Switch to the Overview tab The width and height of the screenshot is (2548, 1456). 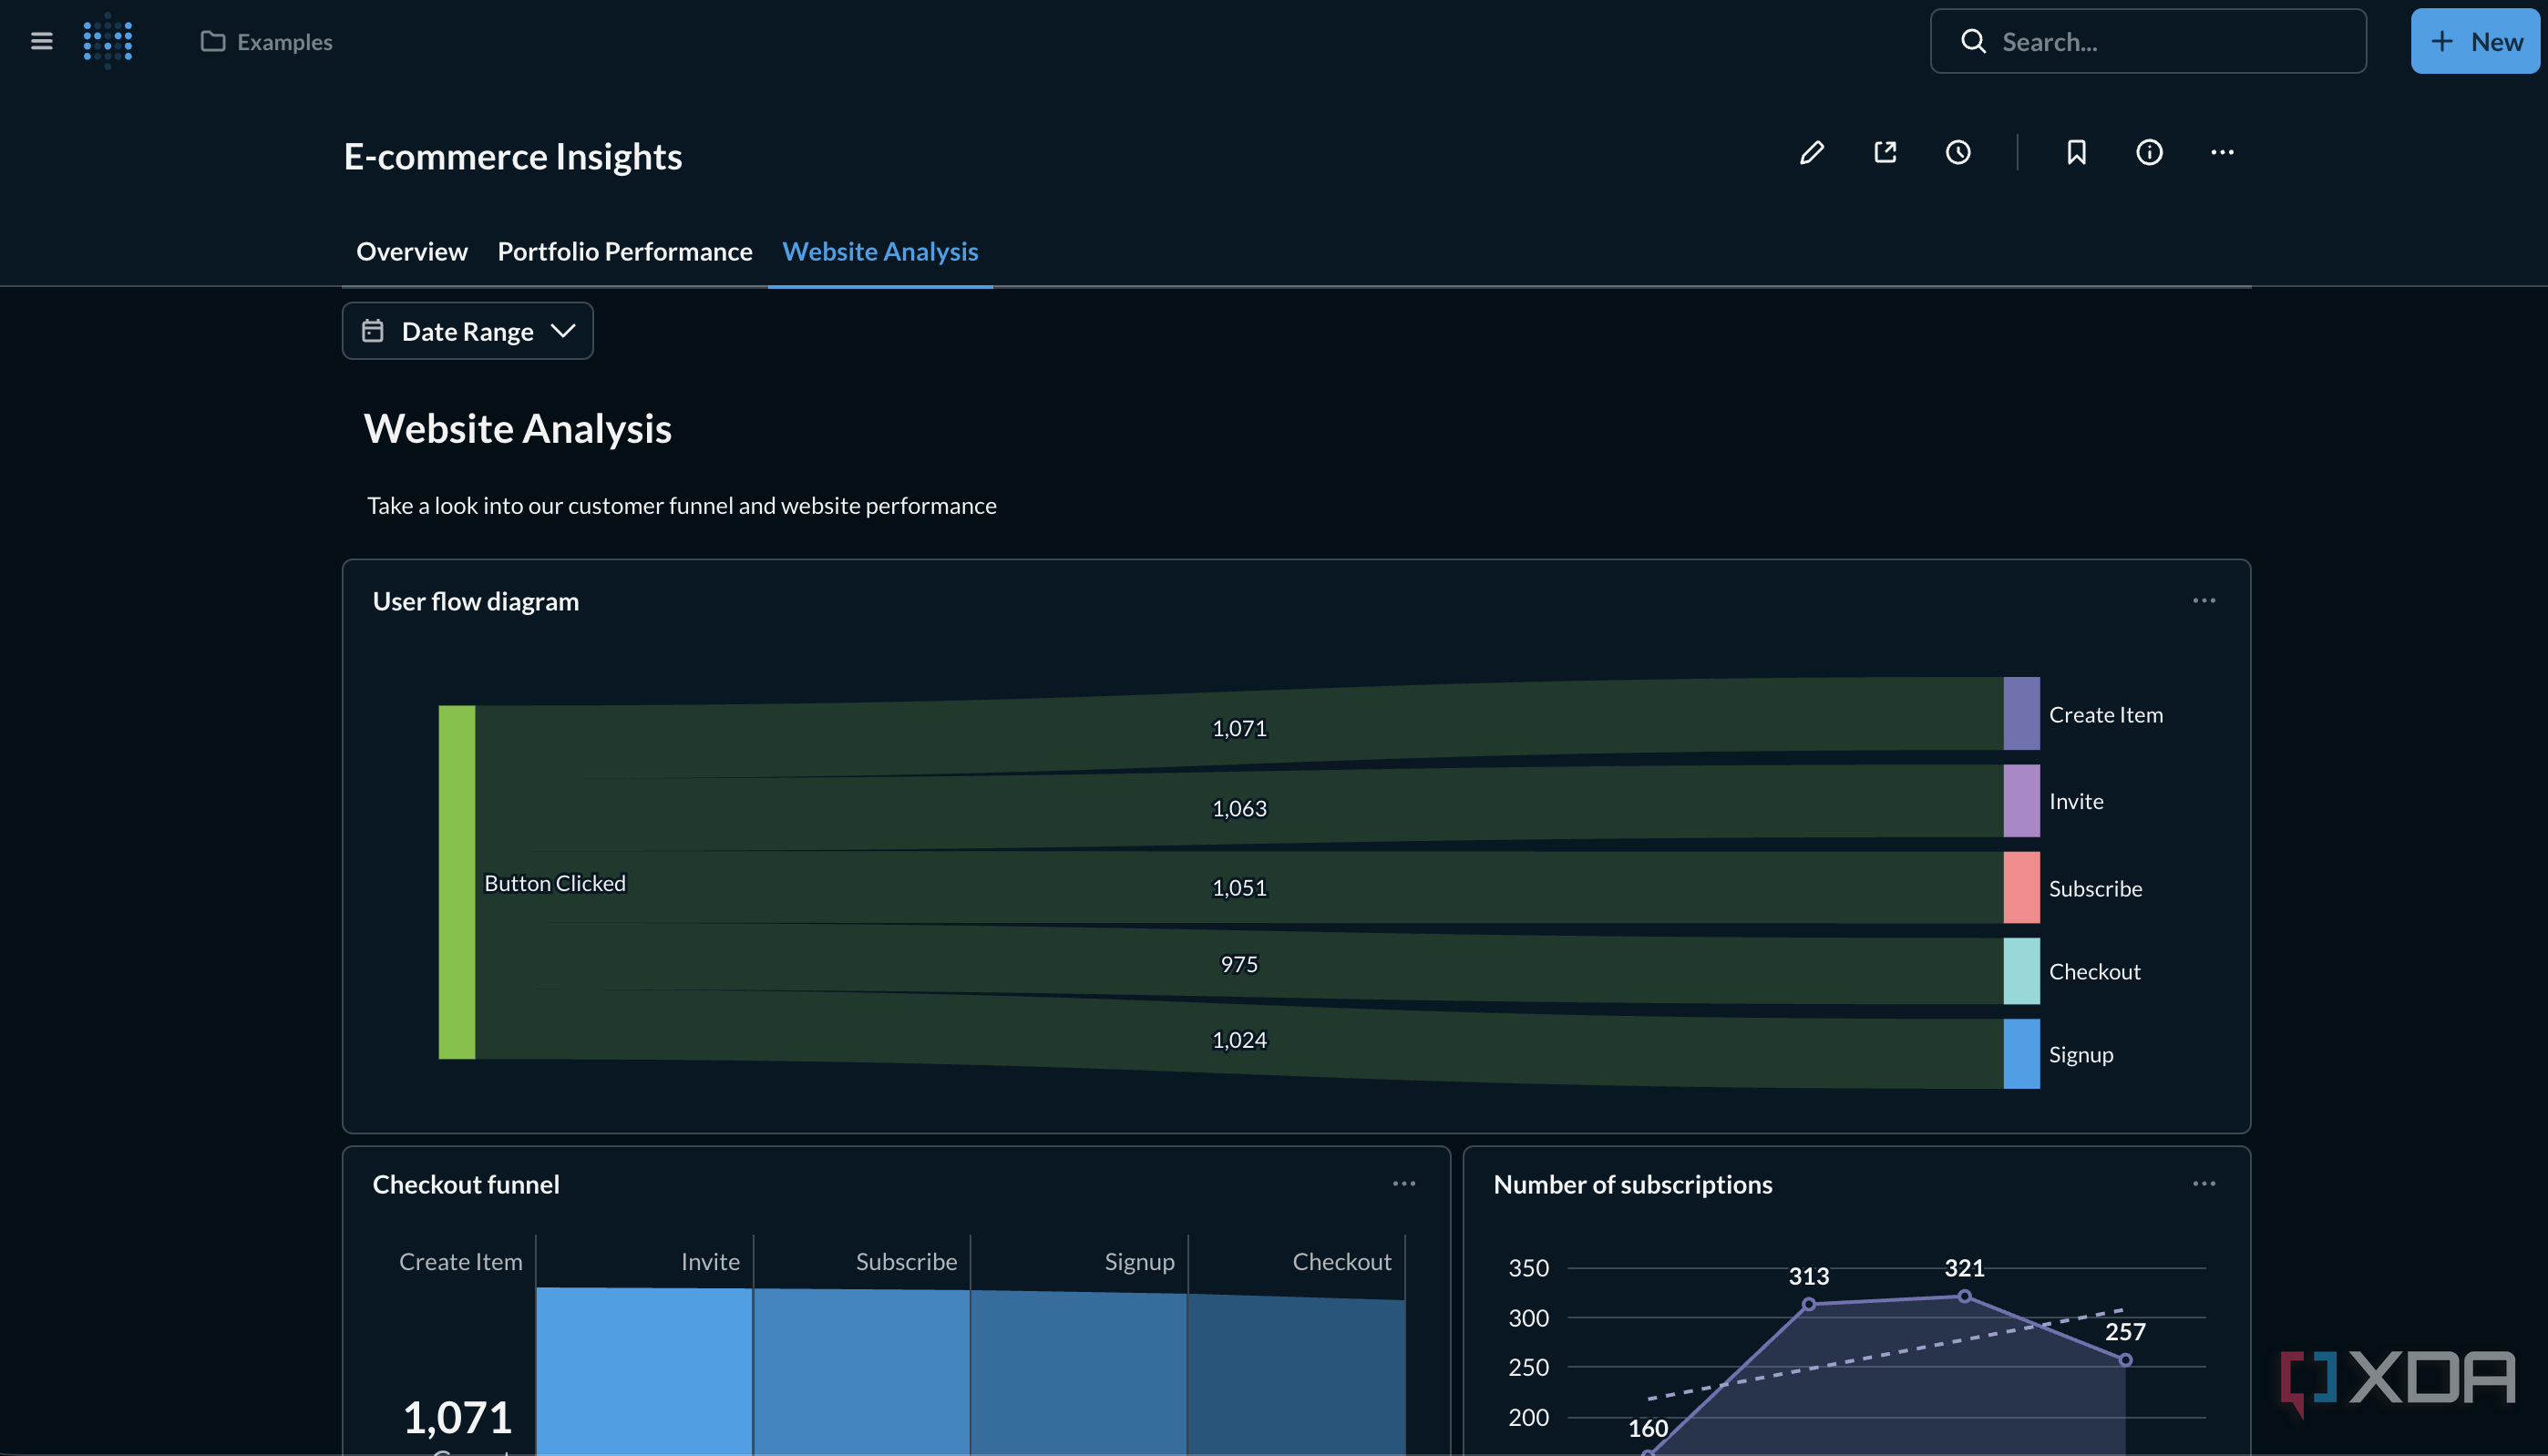[x=412, y=251]
